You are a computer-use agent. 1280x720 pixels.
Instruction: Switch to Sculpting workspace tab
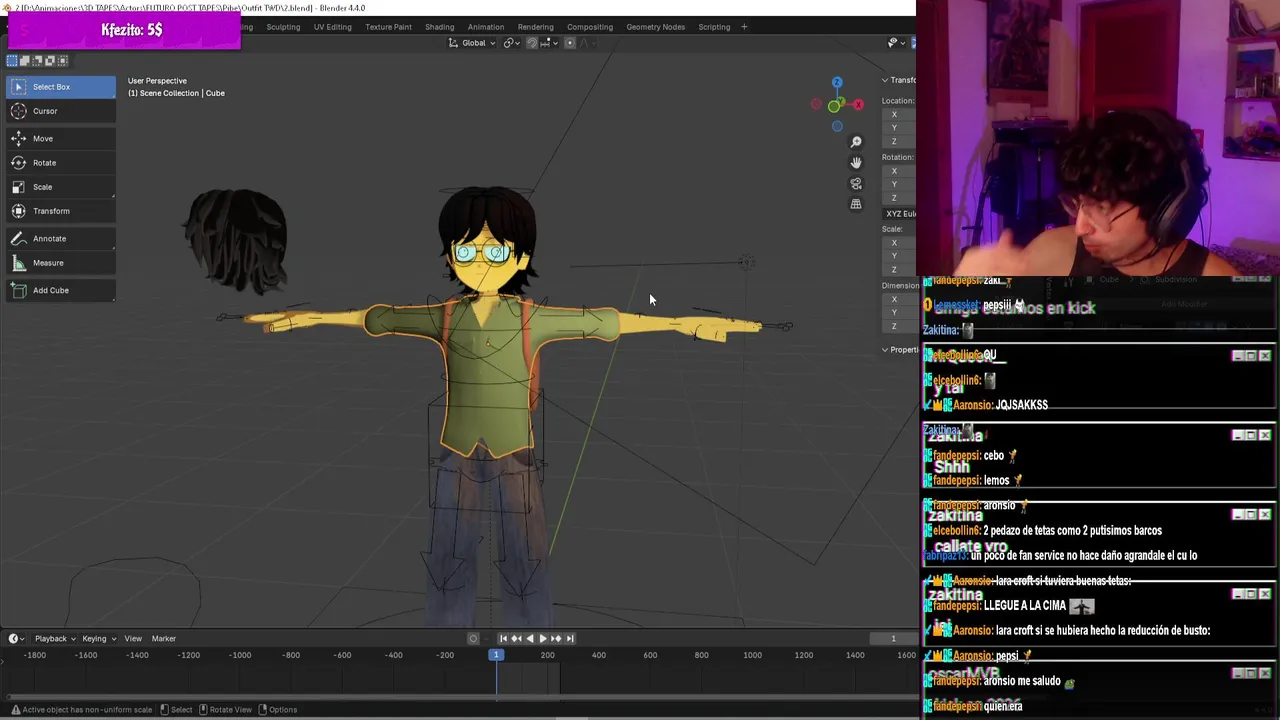click(283, 27)
